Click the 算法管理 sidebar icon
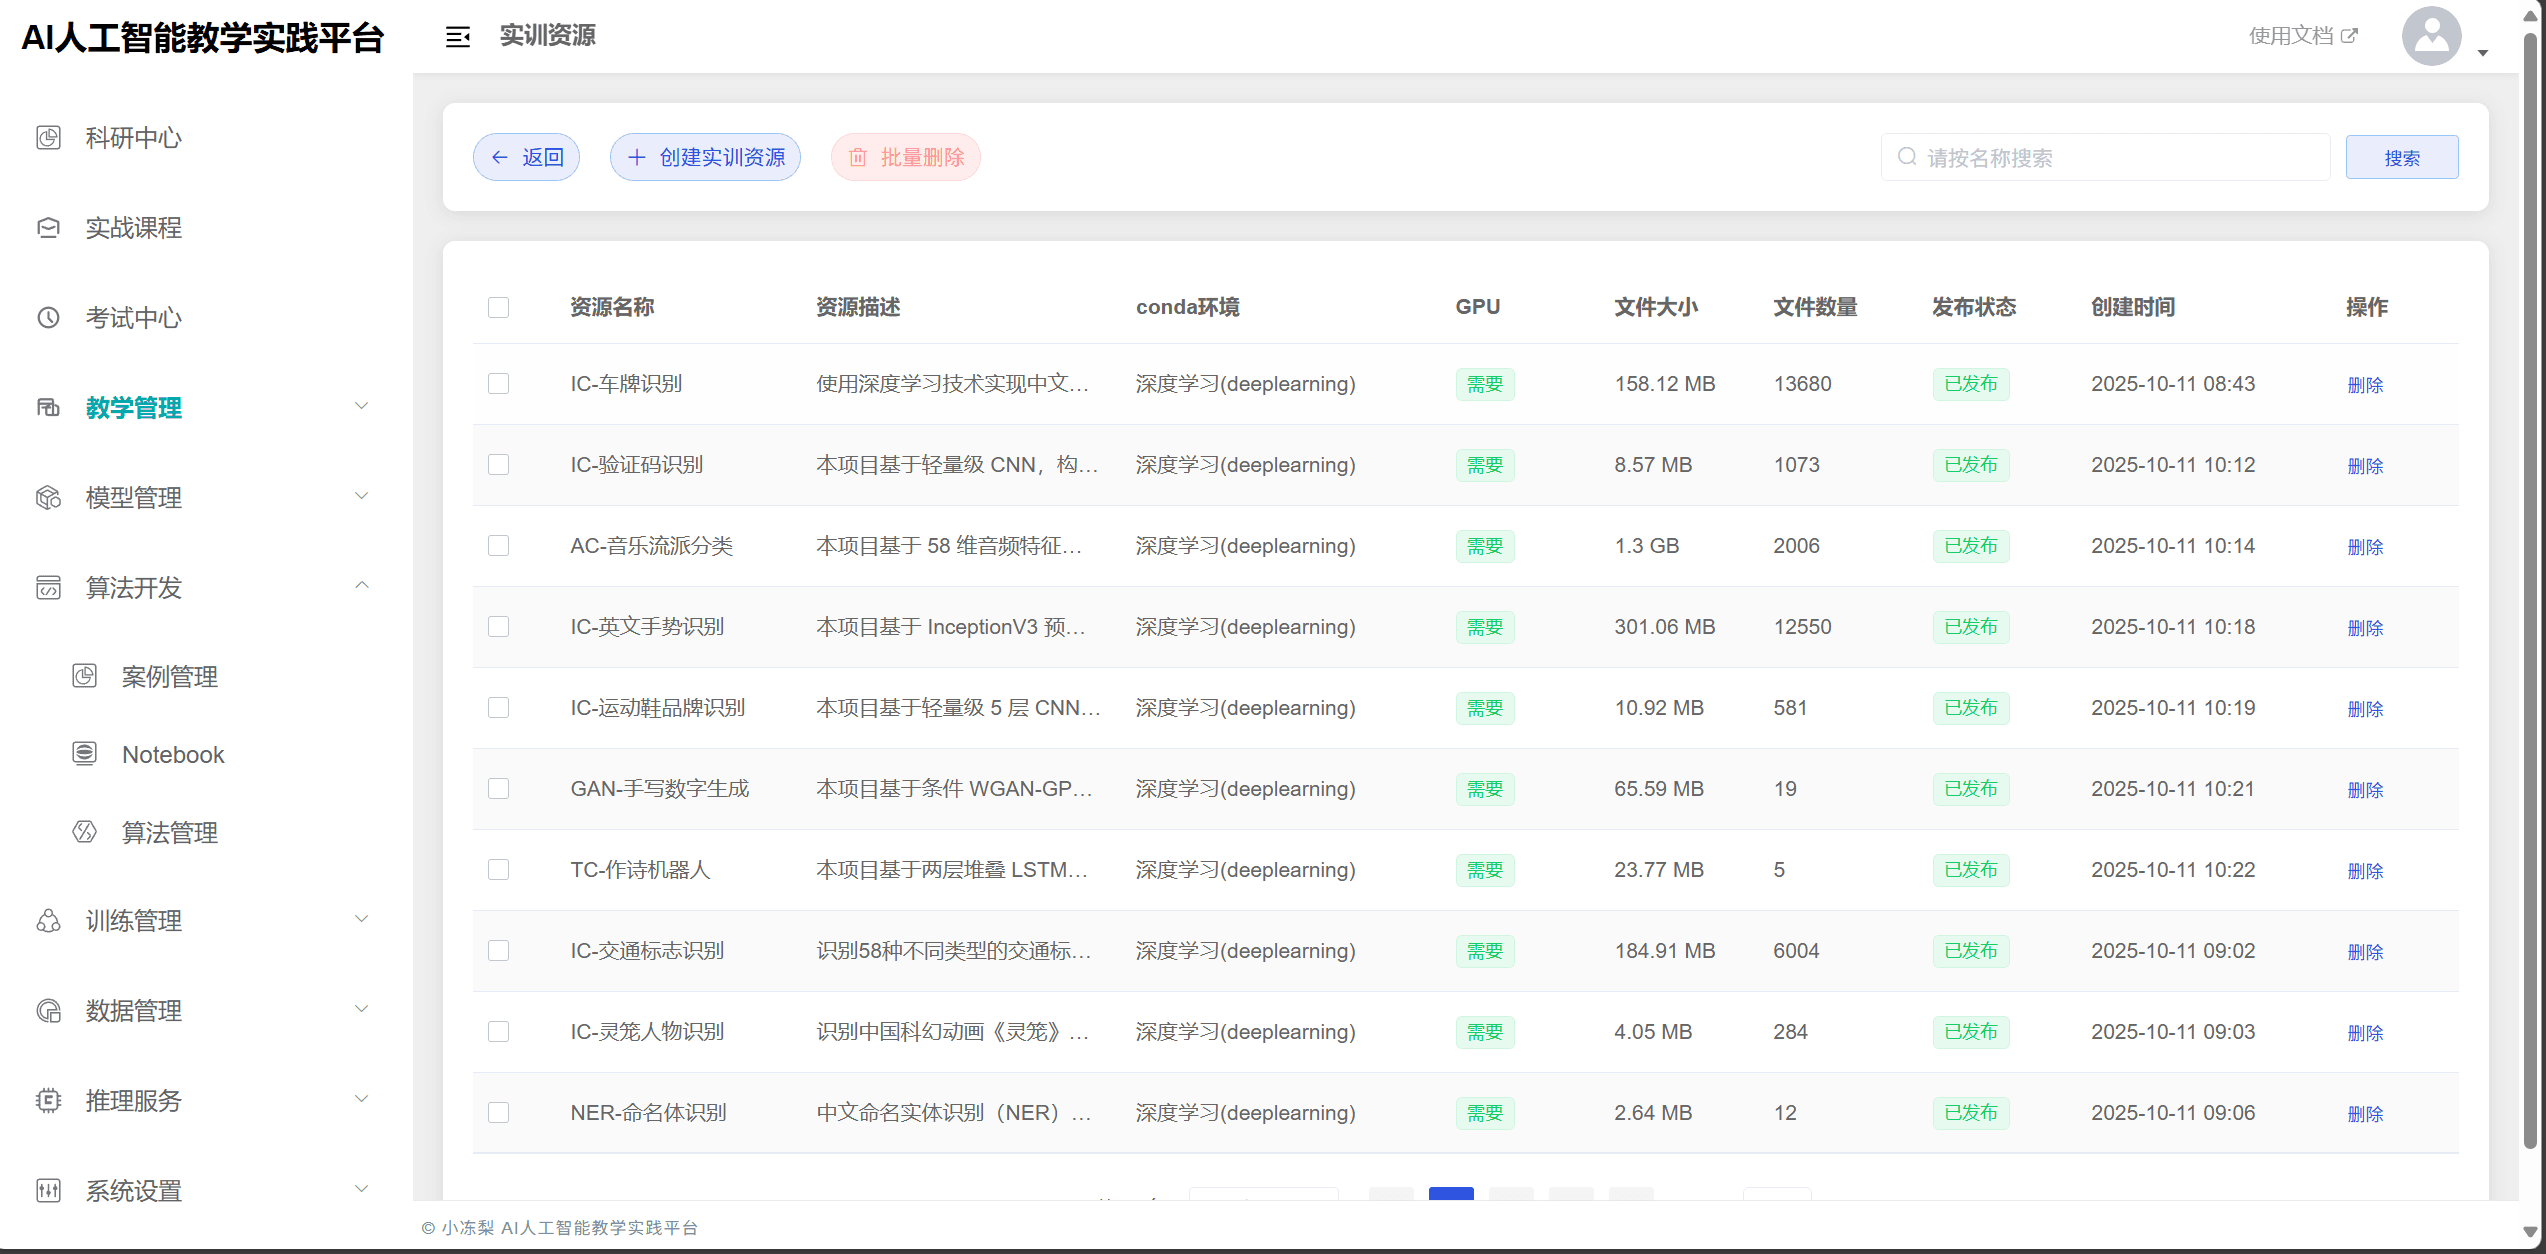Viewport: 2546px width, 1254px height. (x=85, y=831)
